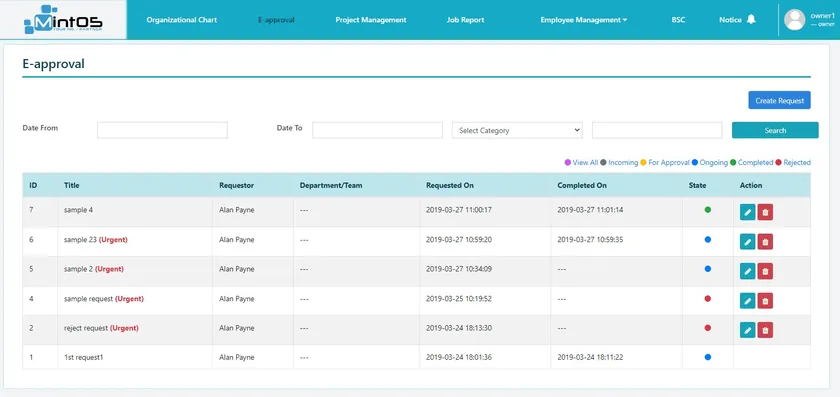Expand the Employee Management menu
Viewport: 840px width, 397px height.
click(x=583, y=20)
